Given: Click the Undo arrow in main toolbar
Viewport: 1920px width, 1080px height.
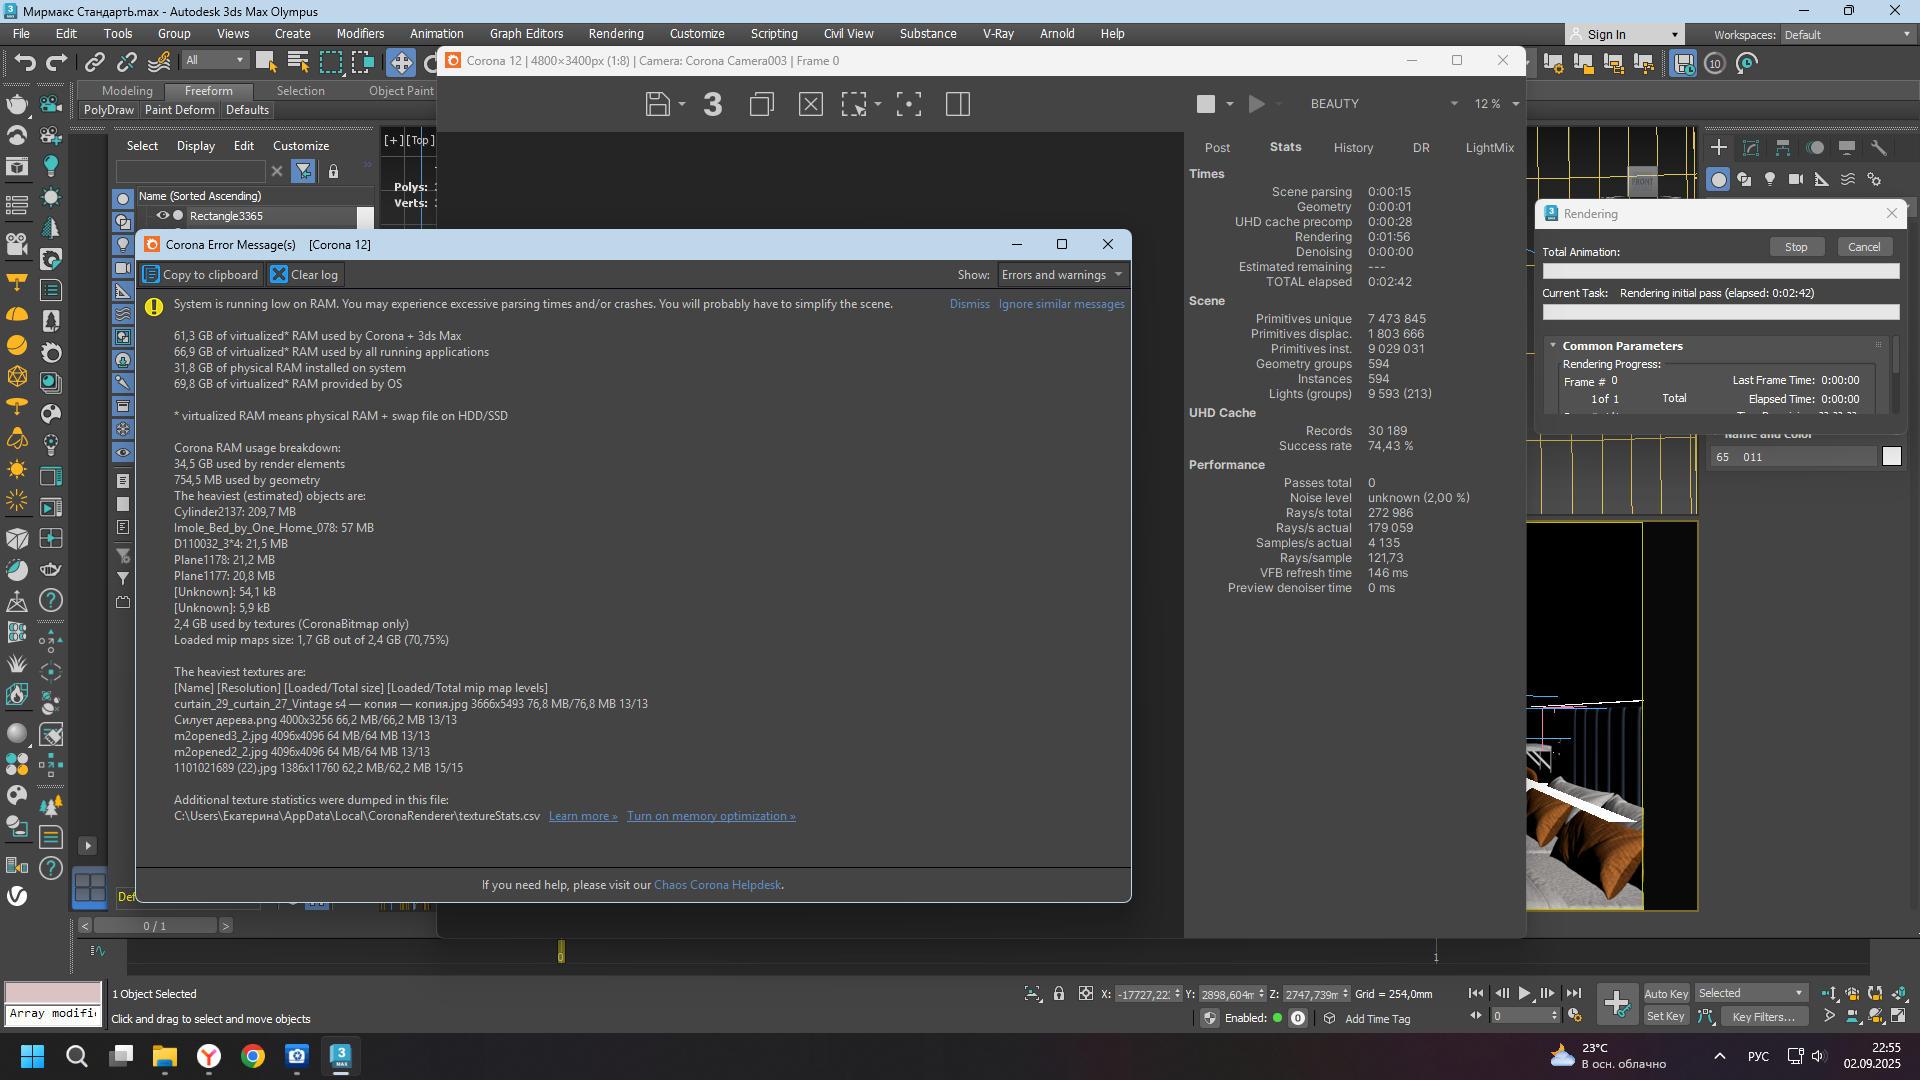Looking at the screenshot, I should click(x=25, y=63).
